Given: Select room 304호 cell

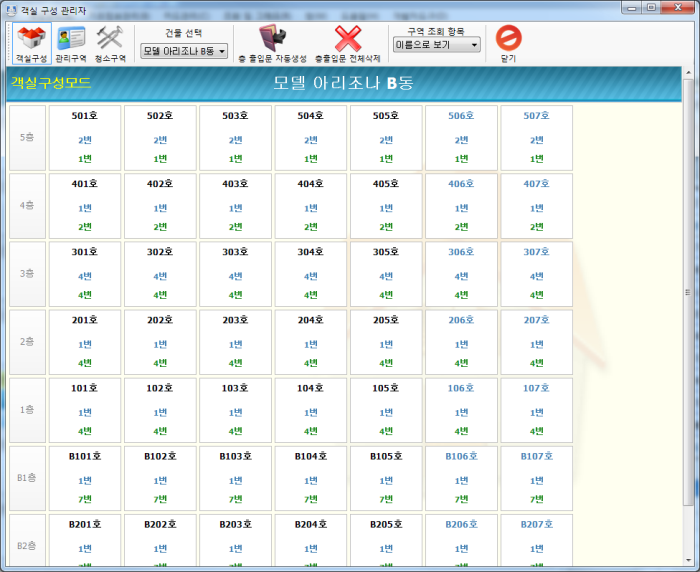Looking at the screenshot, I should (x=311, y=274).
